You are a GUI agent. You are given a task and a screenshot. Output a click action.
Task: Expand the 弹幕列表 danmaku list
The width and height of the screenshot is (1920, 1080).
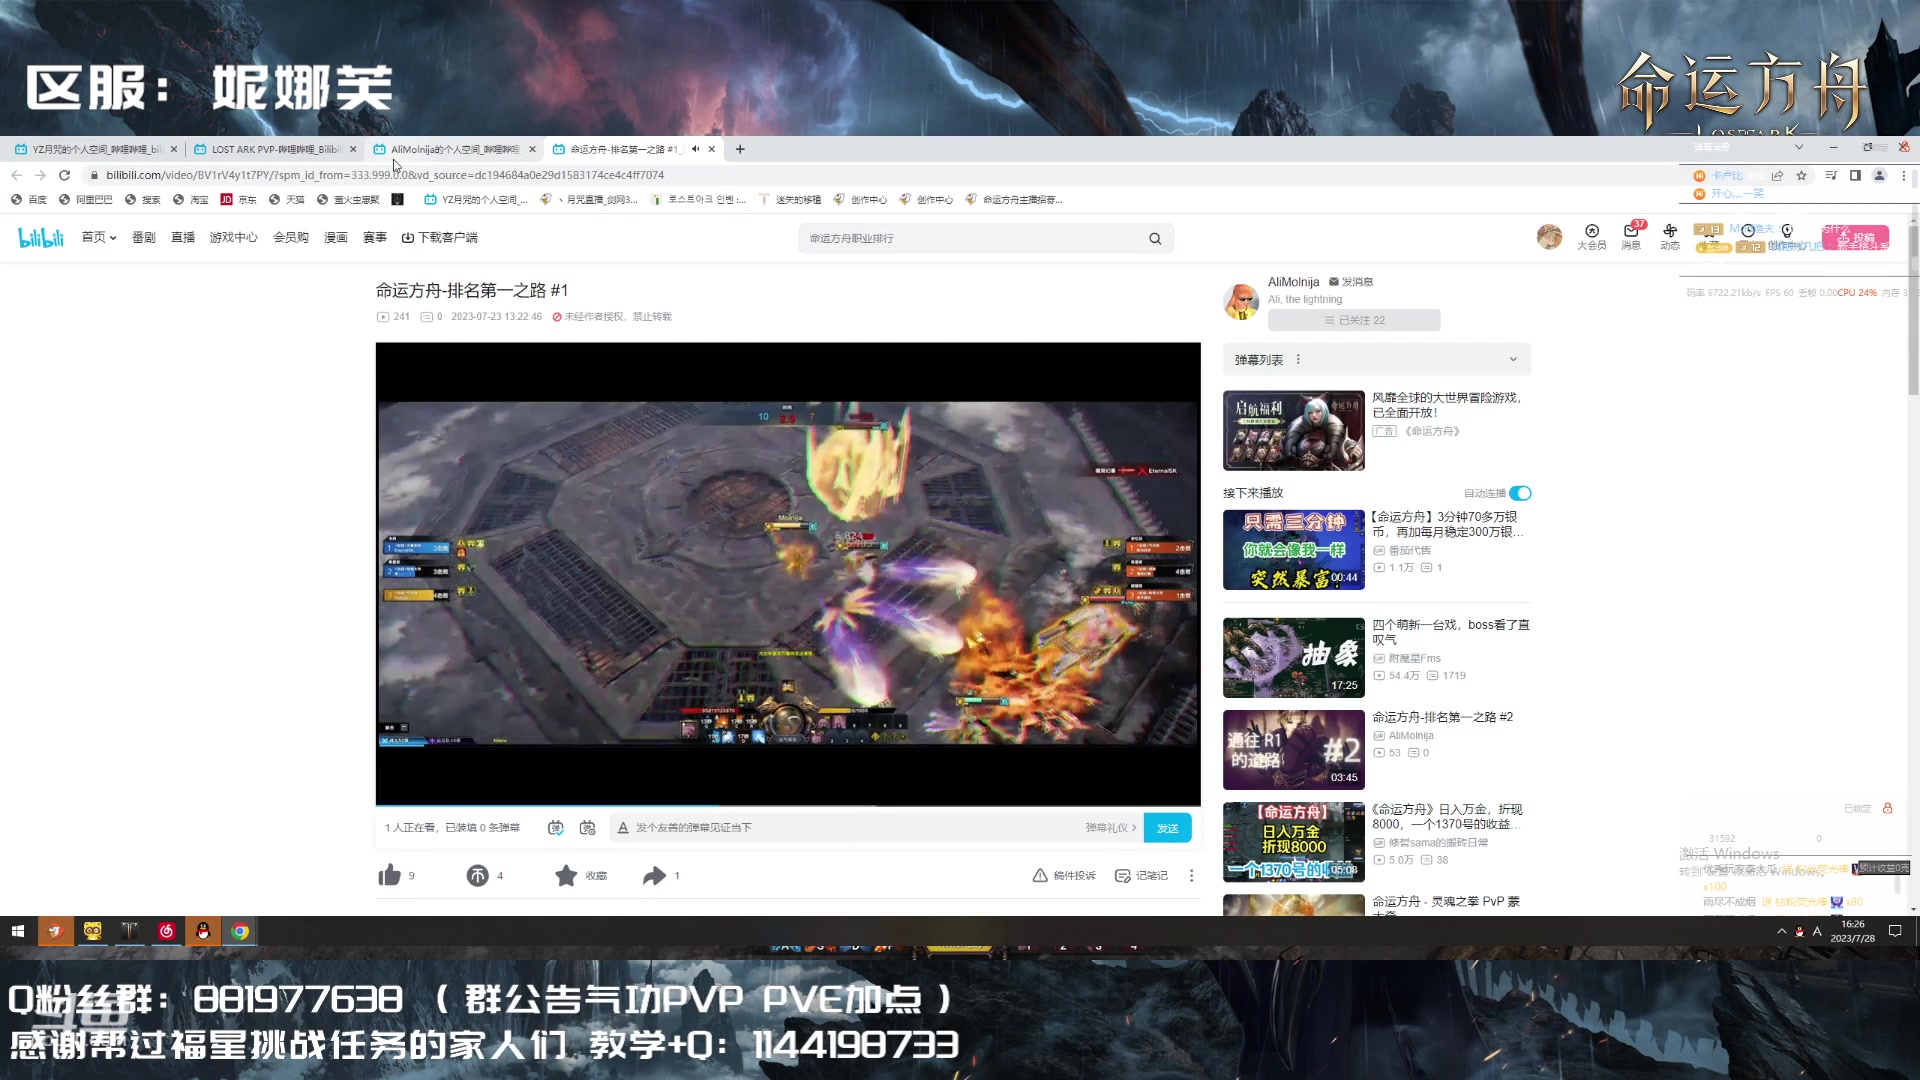coord(1513,359)
